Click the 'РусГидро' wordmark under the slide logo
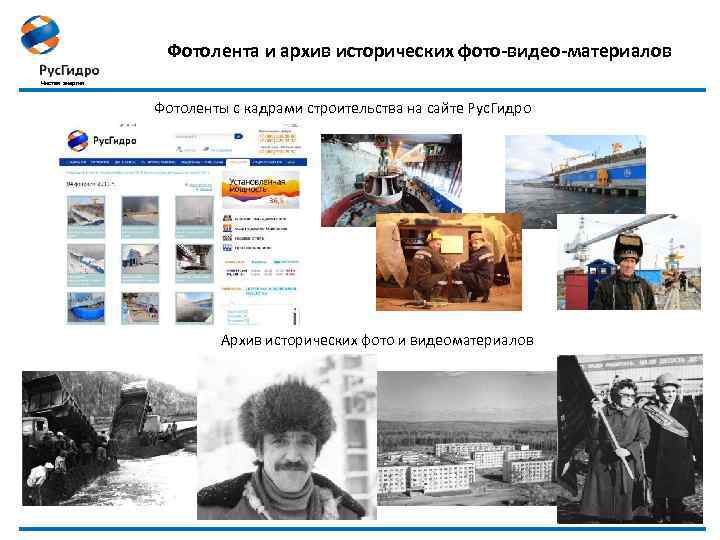This screenshot has height=540, width=720. click(x=69, y=70)
